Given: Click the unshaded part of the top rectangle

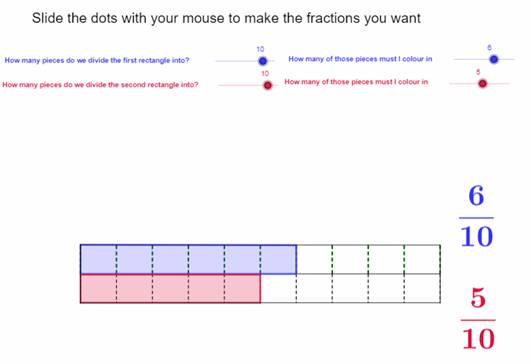Looking at the screenshot, I should pyautogui.click(x=368, y=259).
